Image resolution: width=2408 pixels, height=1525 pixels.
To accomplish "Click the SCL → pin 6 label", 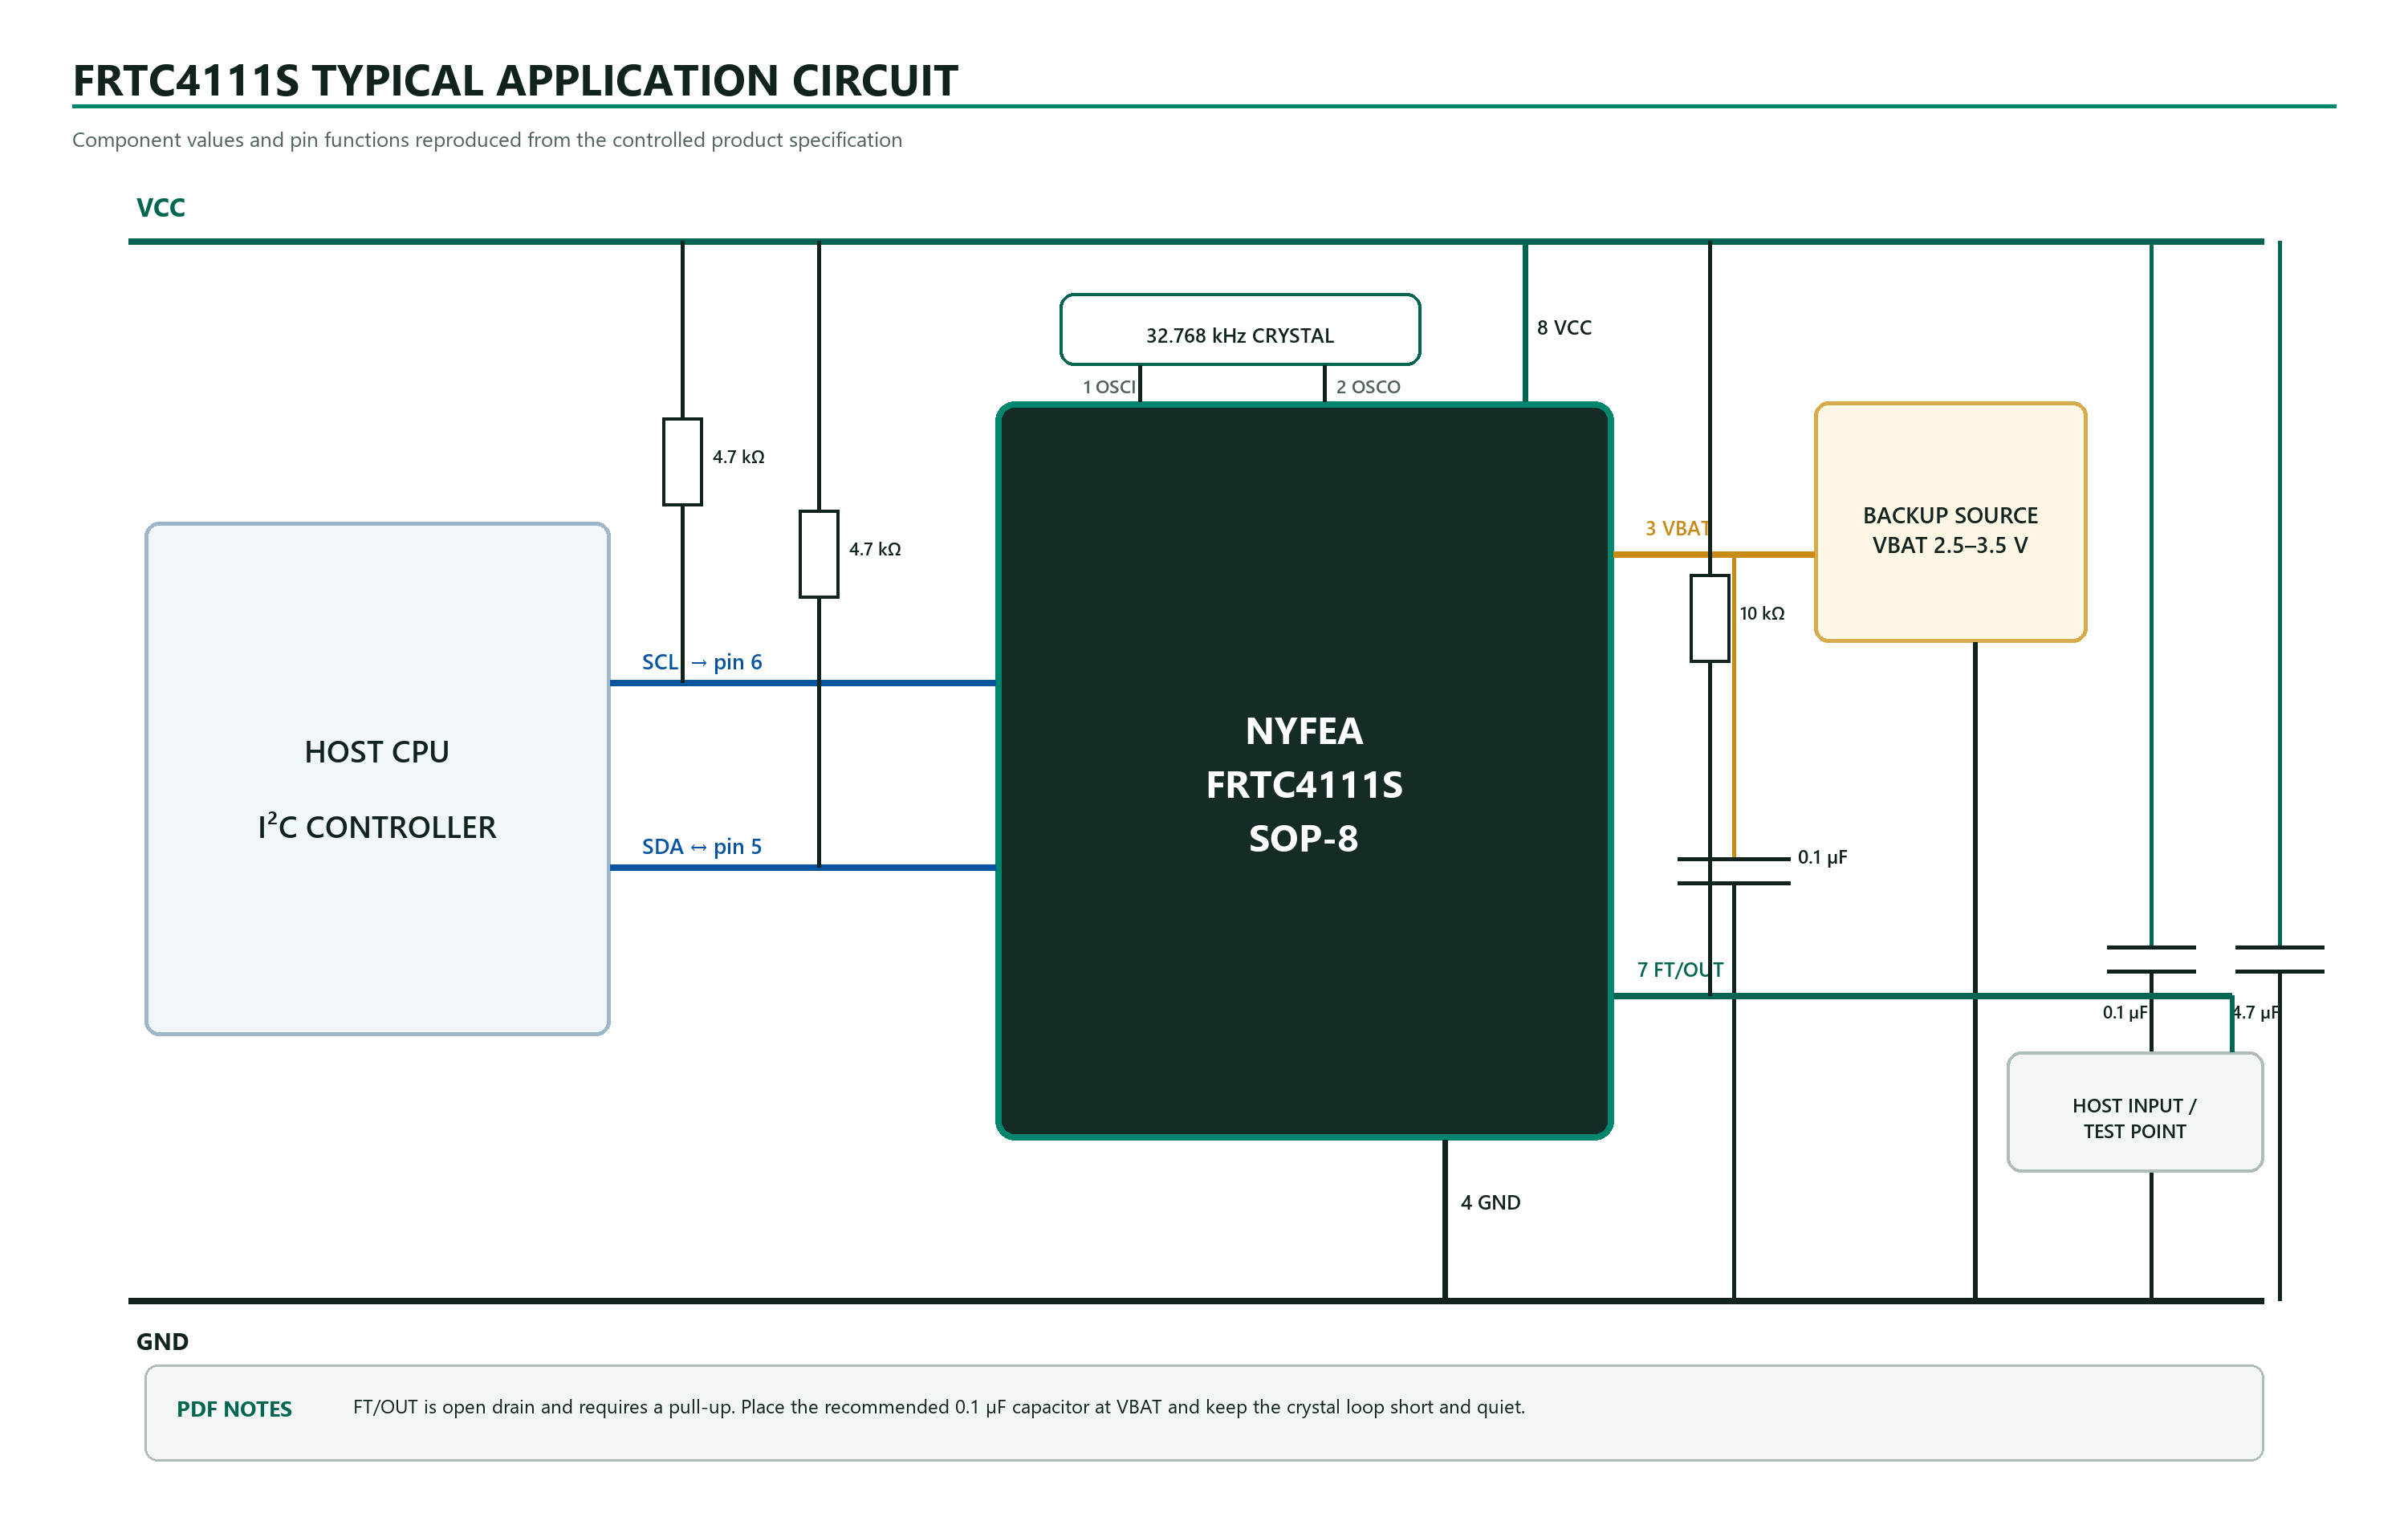I will click(x=702, y=662).
